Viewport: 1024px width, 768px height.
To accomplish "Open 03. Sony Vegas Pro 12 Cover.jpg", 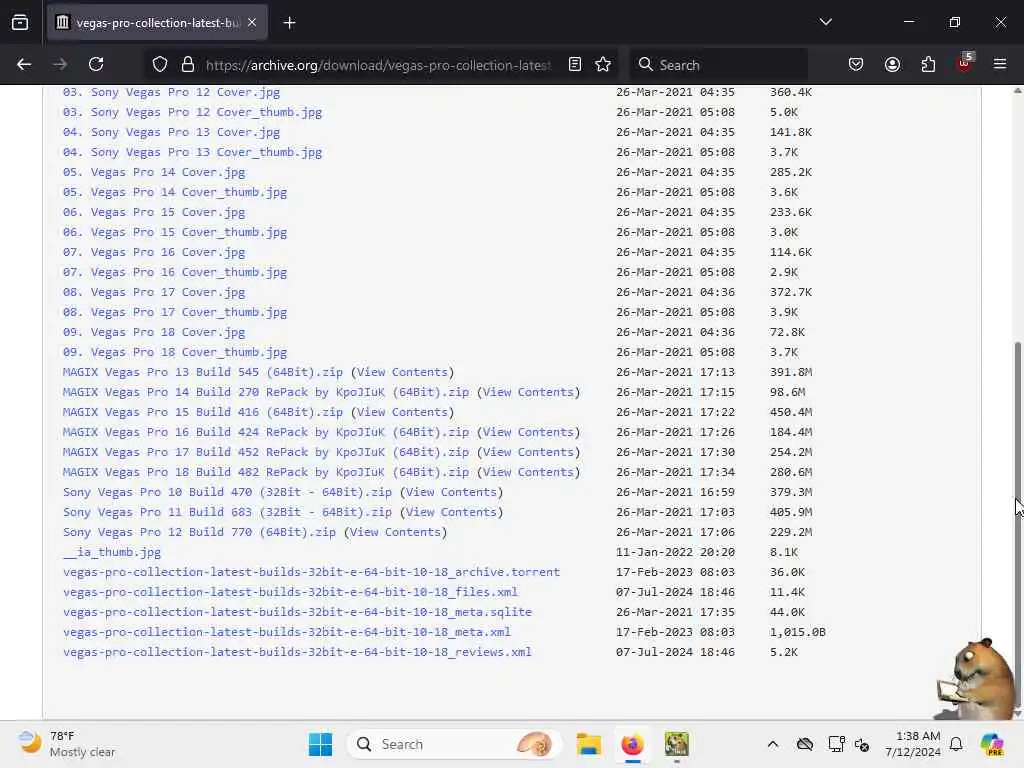I will point(171,92).
